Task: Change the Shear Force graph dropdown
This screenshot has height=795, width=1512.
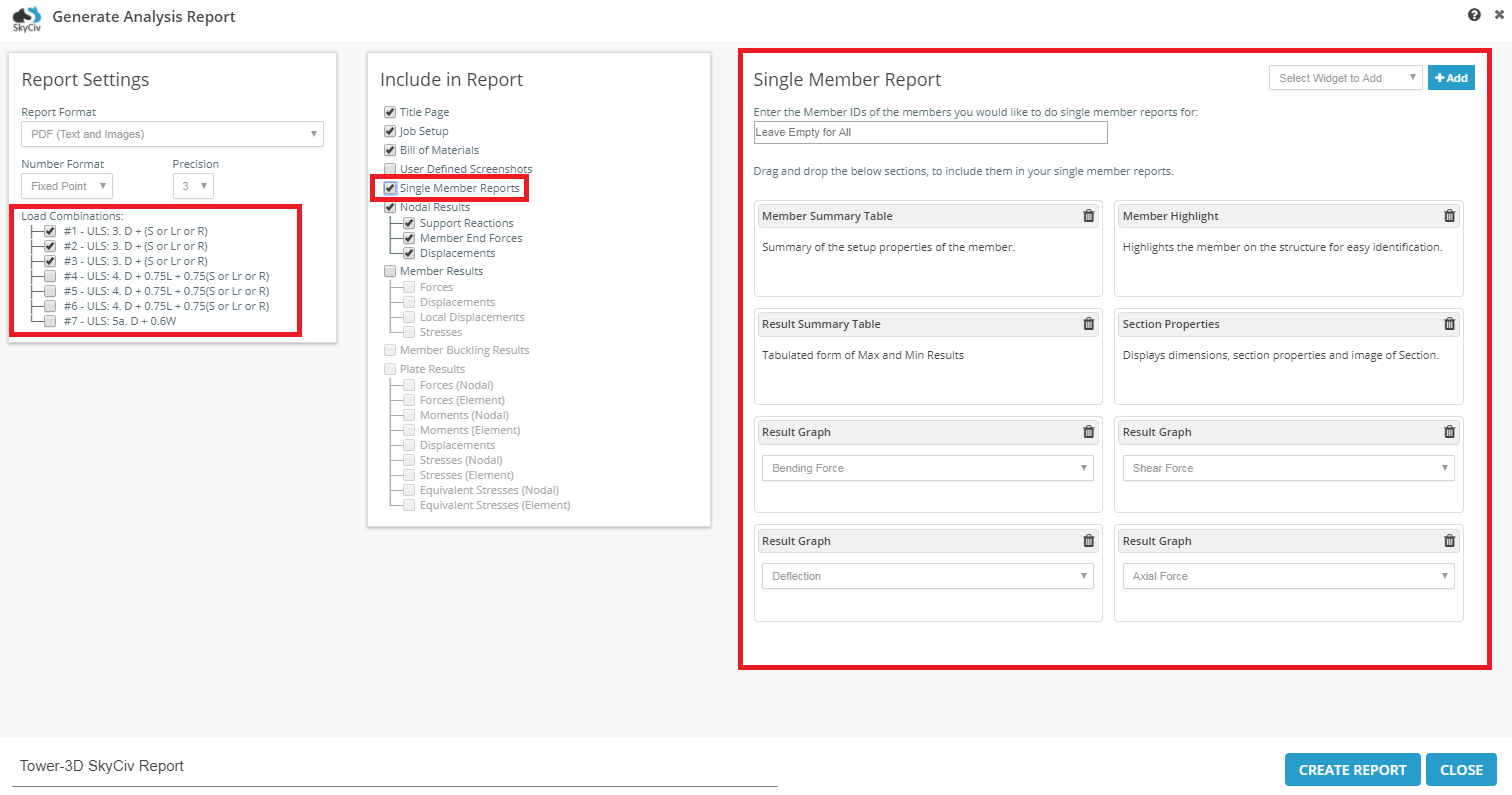Action: point(1289,468)
